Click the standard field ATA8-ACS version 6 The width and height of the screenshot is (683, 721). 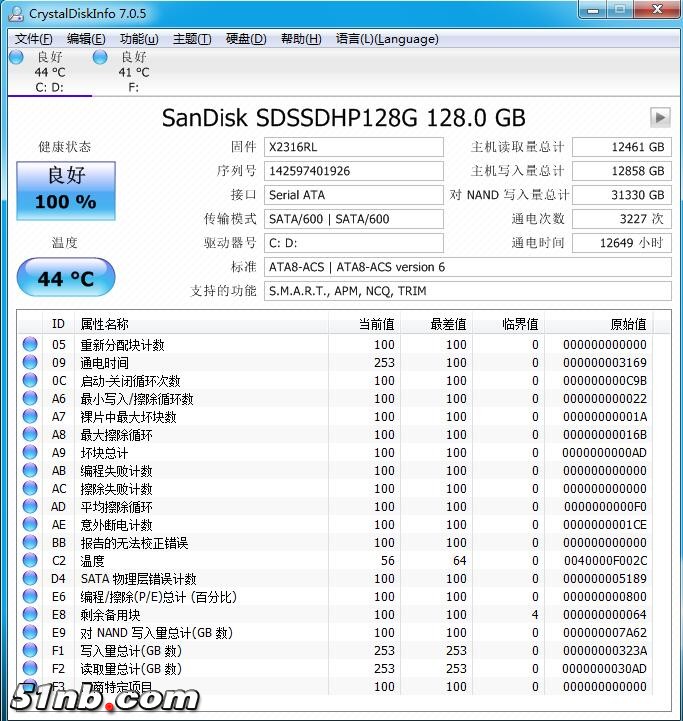point(468,267)
